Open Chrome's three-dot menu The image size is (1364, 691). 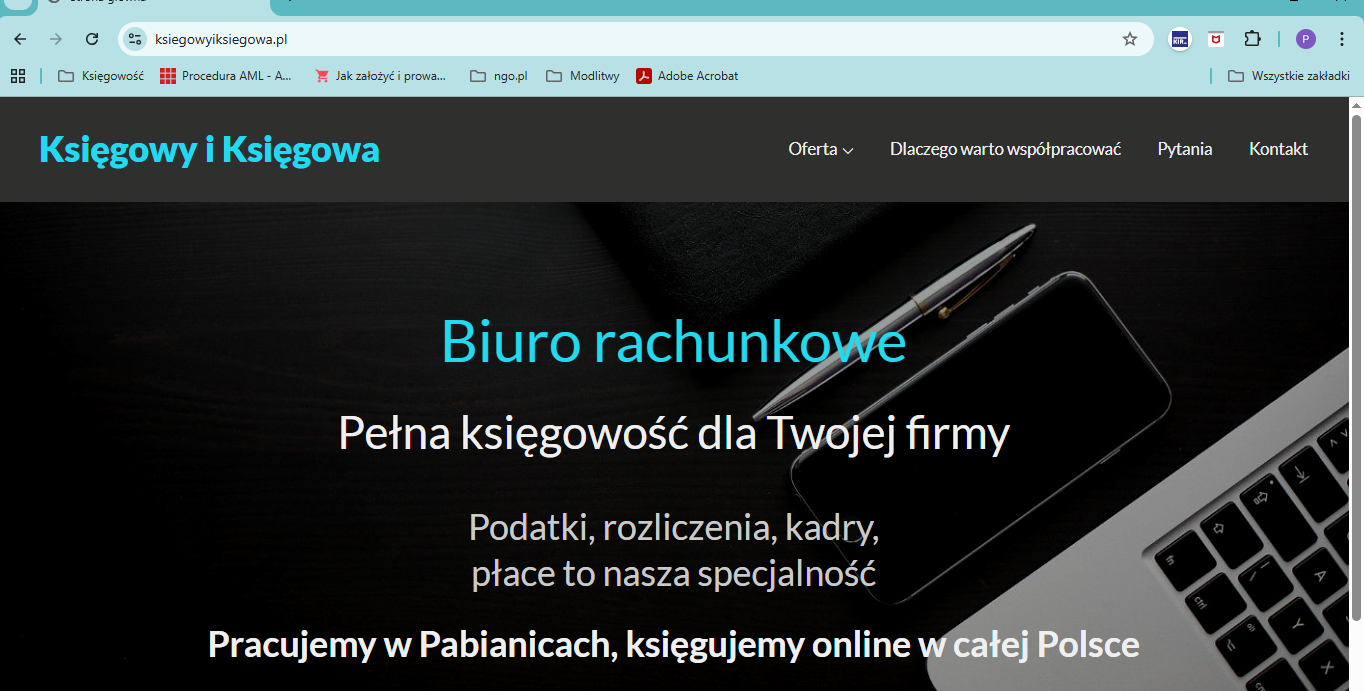pyautogui.click(x=1342, y=39)
